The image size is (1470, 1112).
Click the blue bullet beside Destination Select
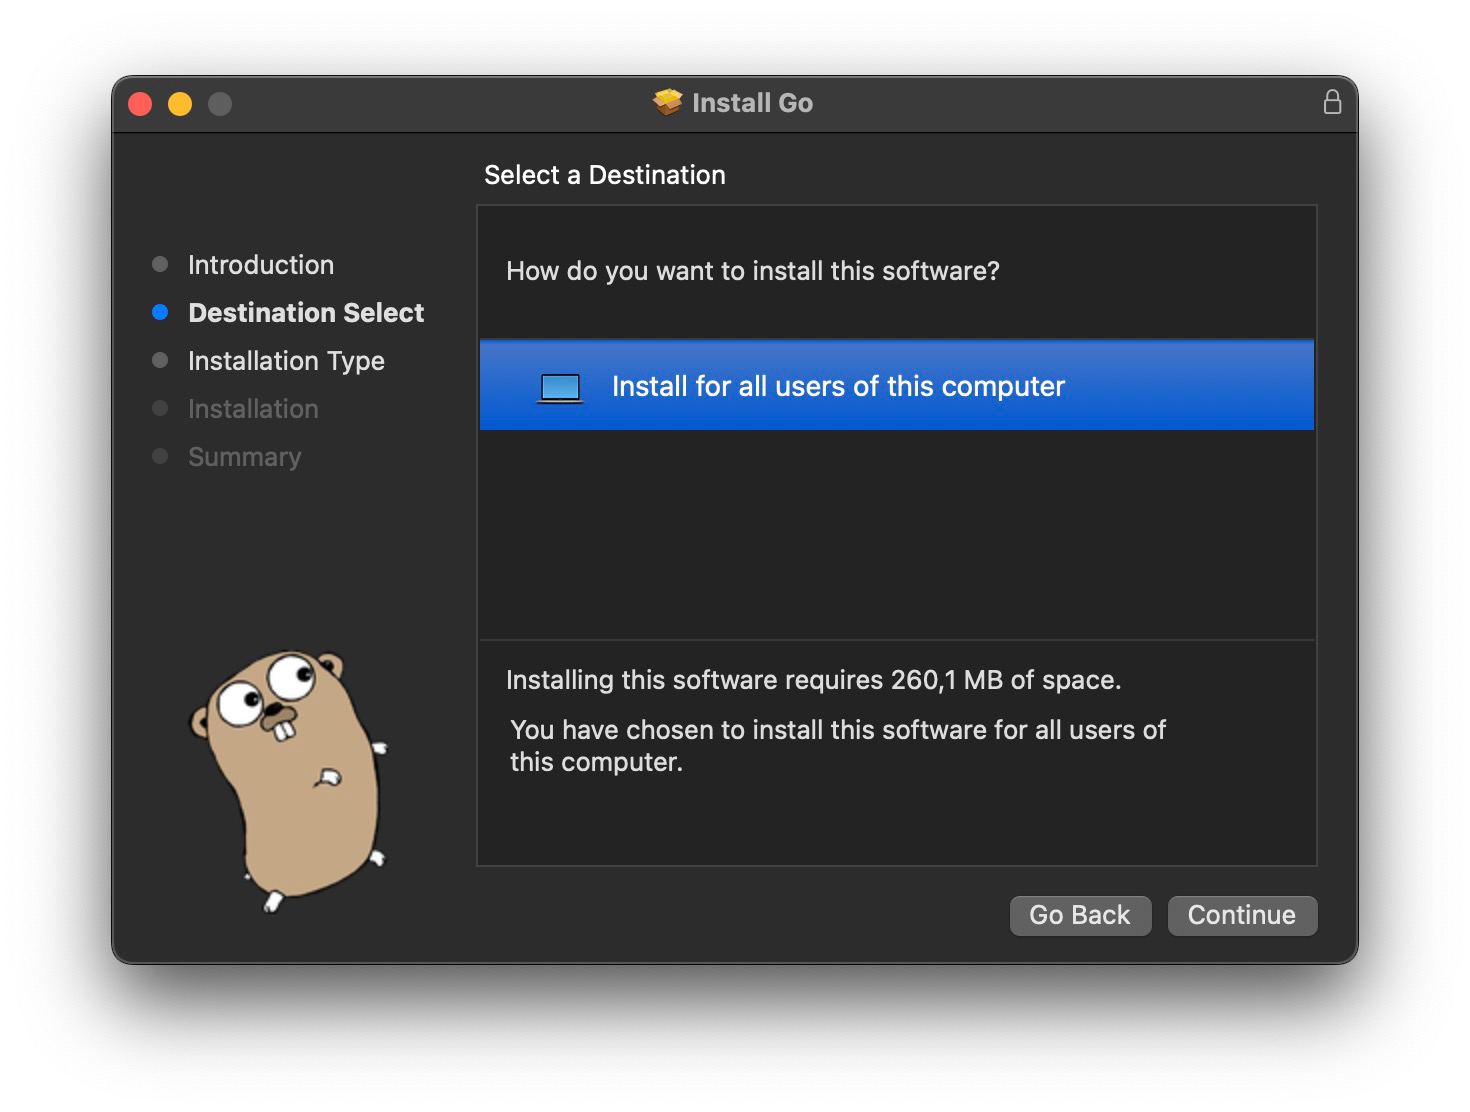160,312
